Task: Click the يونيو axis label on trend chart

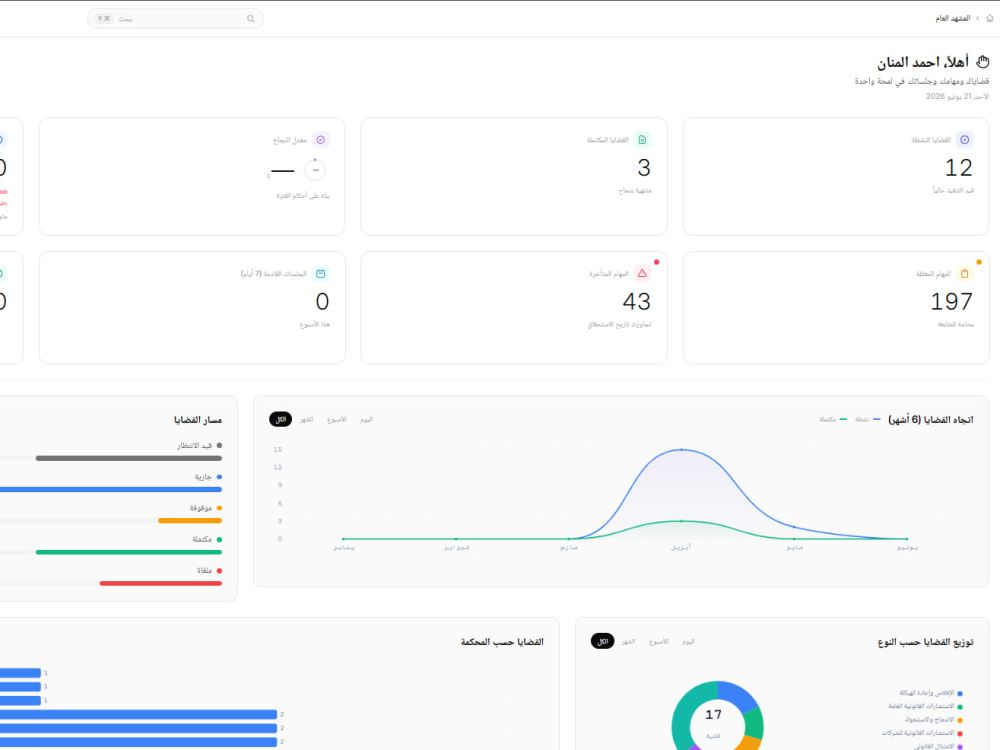Action: tap(907, 547)
